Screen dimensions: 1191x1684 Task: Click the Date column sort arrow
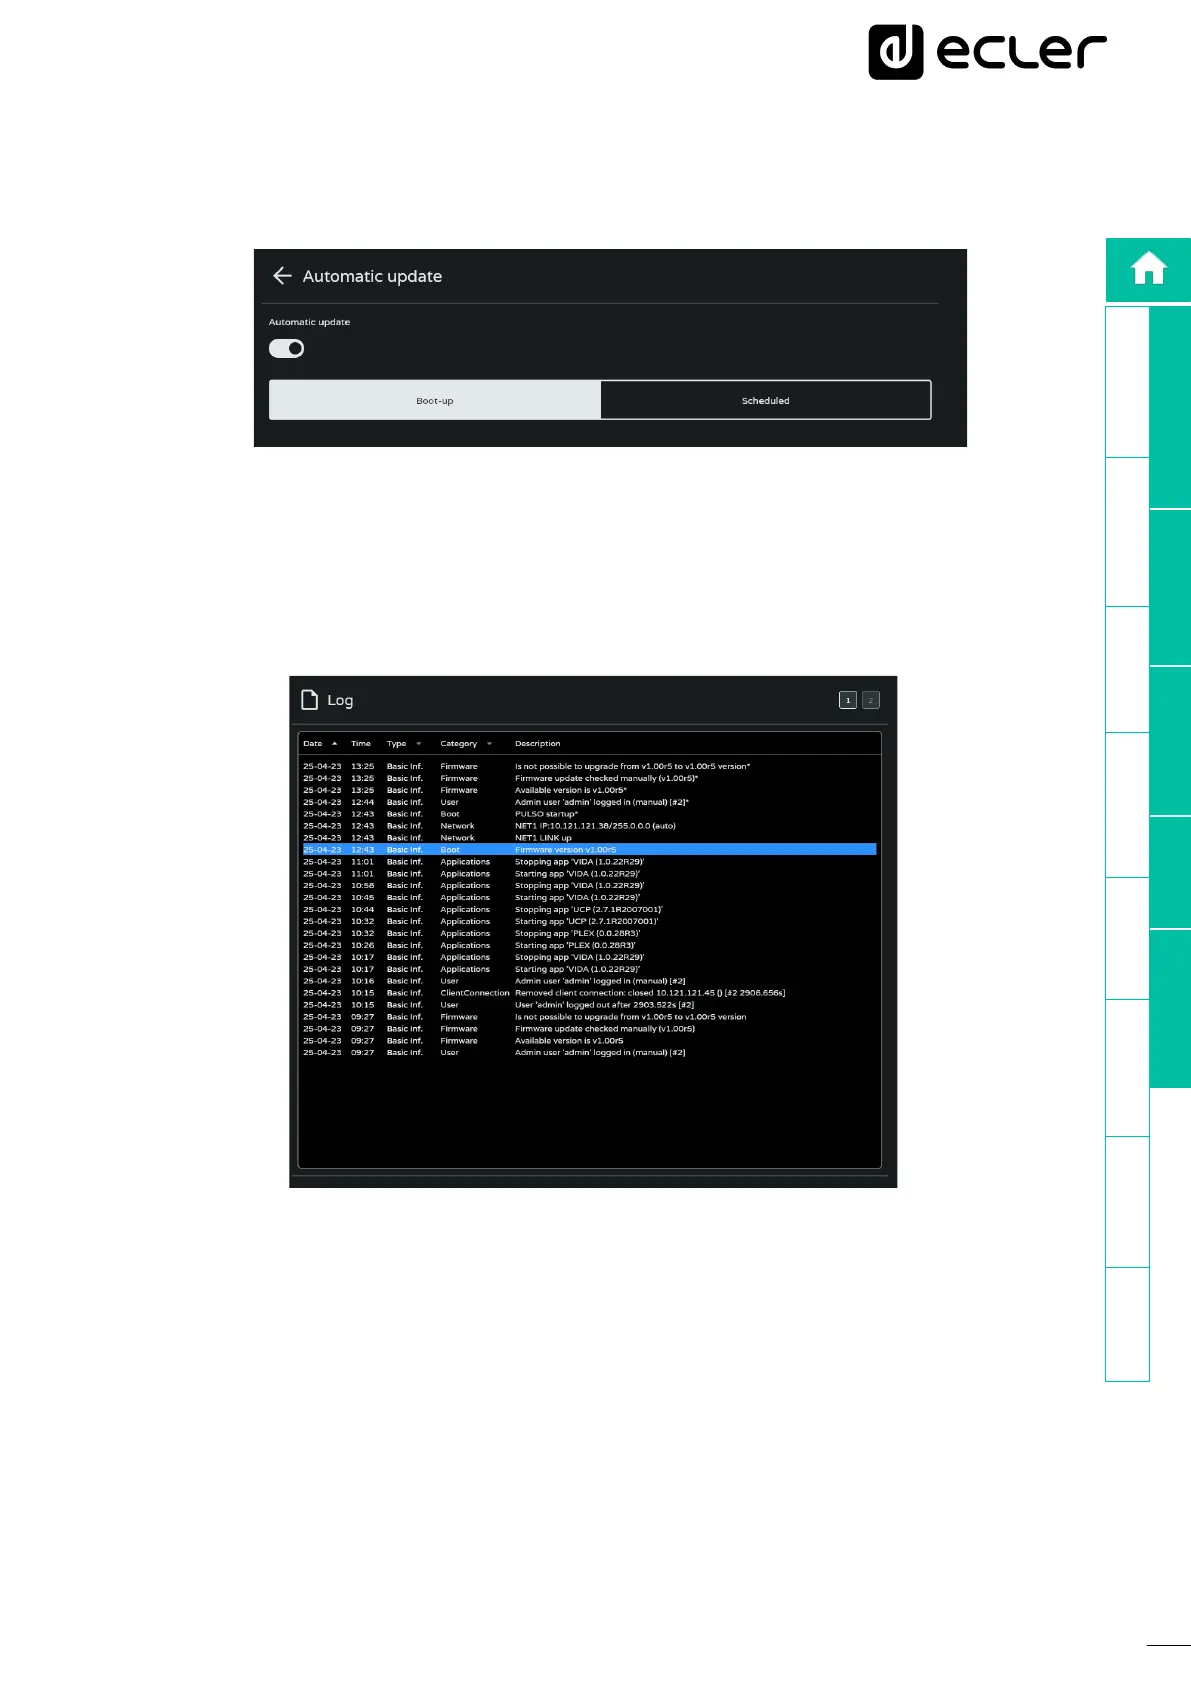334,744
